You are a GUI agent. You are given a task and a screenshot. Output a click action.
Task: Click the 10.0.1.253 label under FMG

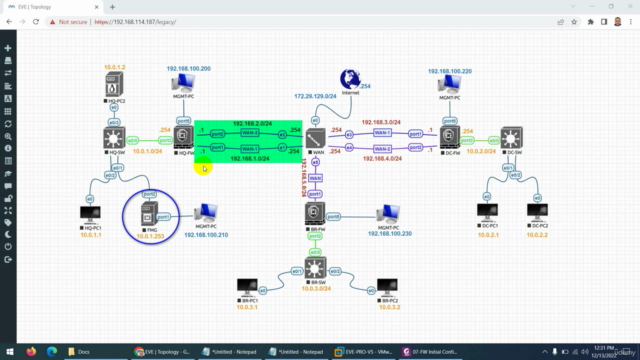pos(150,236)
